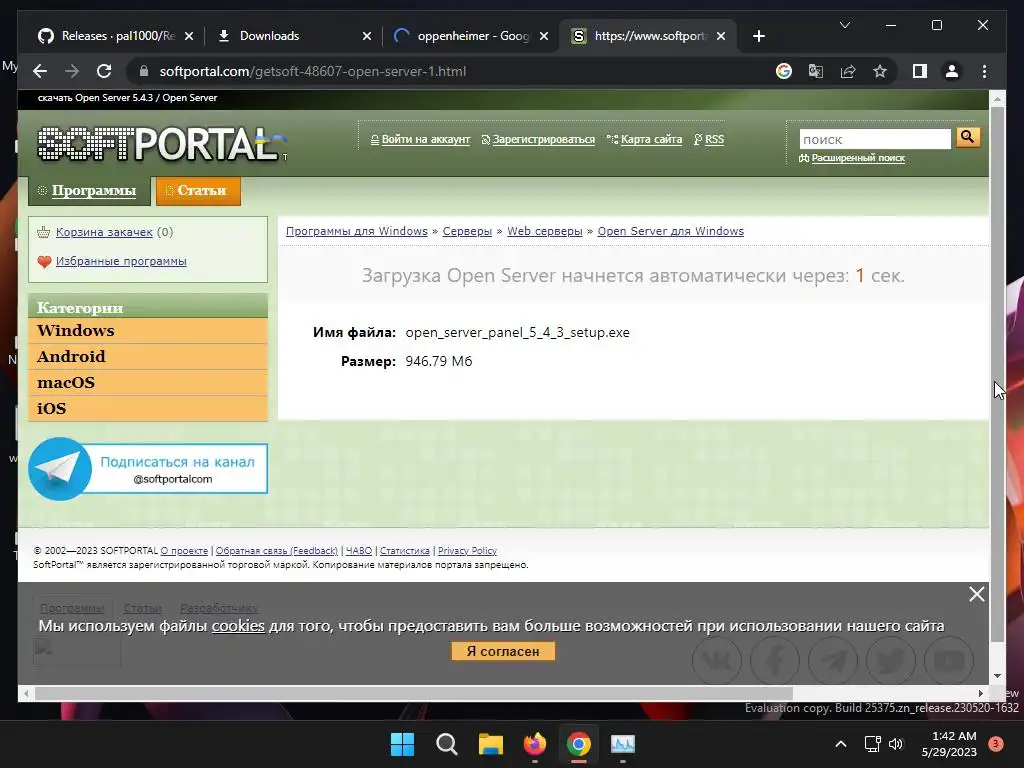Click the Google icon in address bar
This screenshot has width=1024, height=768.
(784, 71)
